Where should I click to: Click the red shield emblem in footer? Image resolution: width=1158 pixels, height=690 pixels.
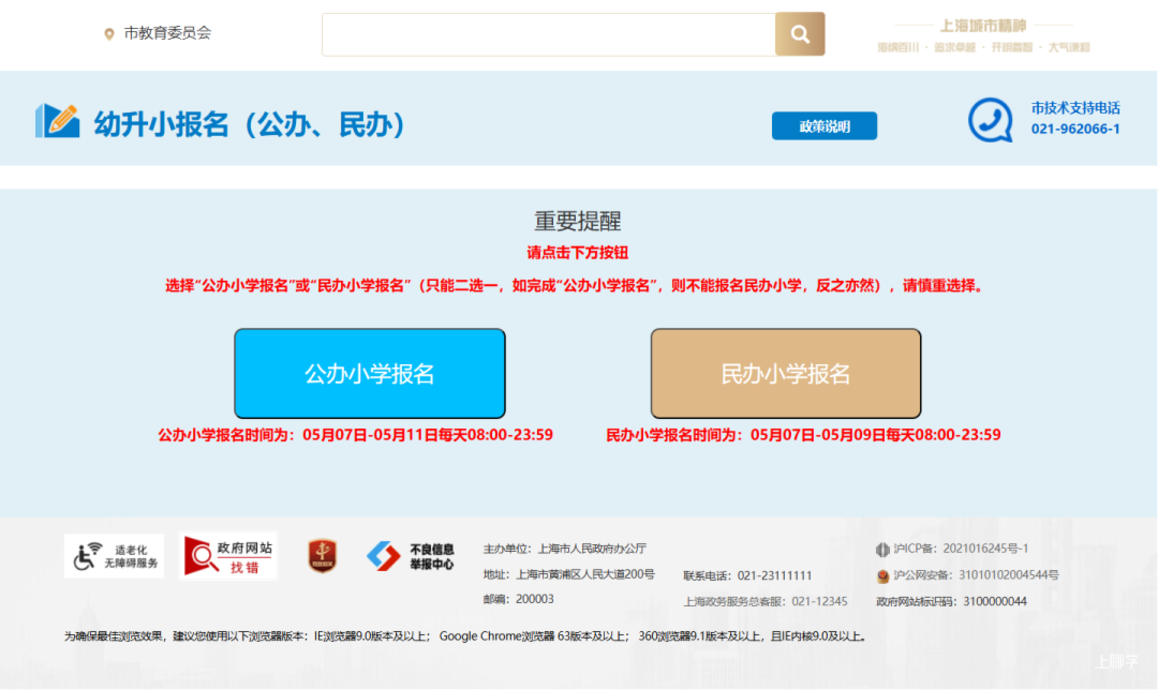pos(322,556)
